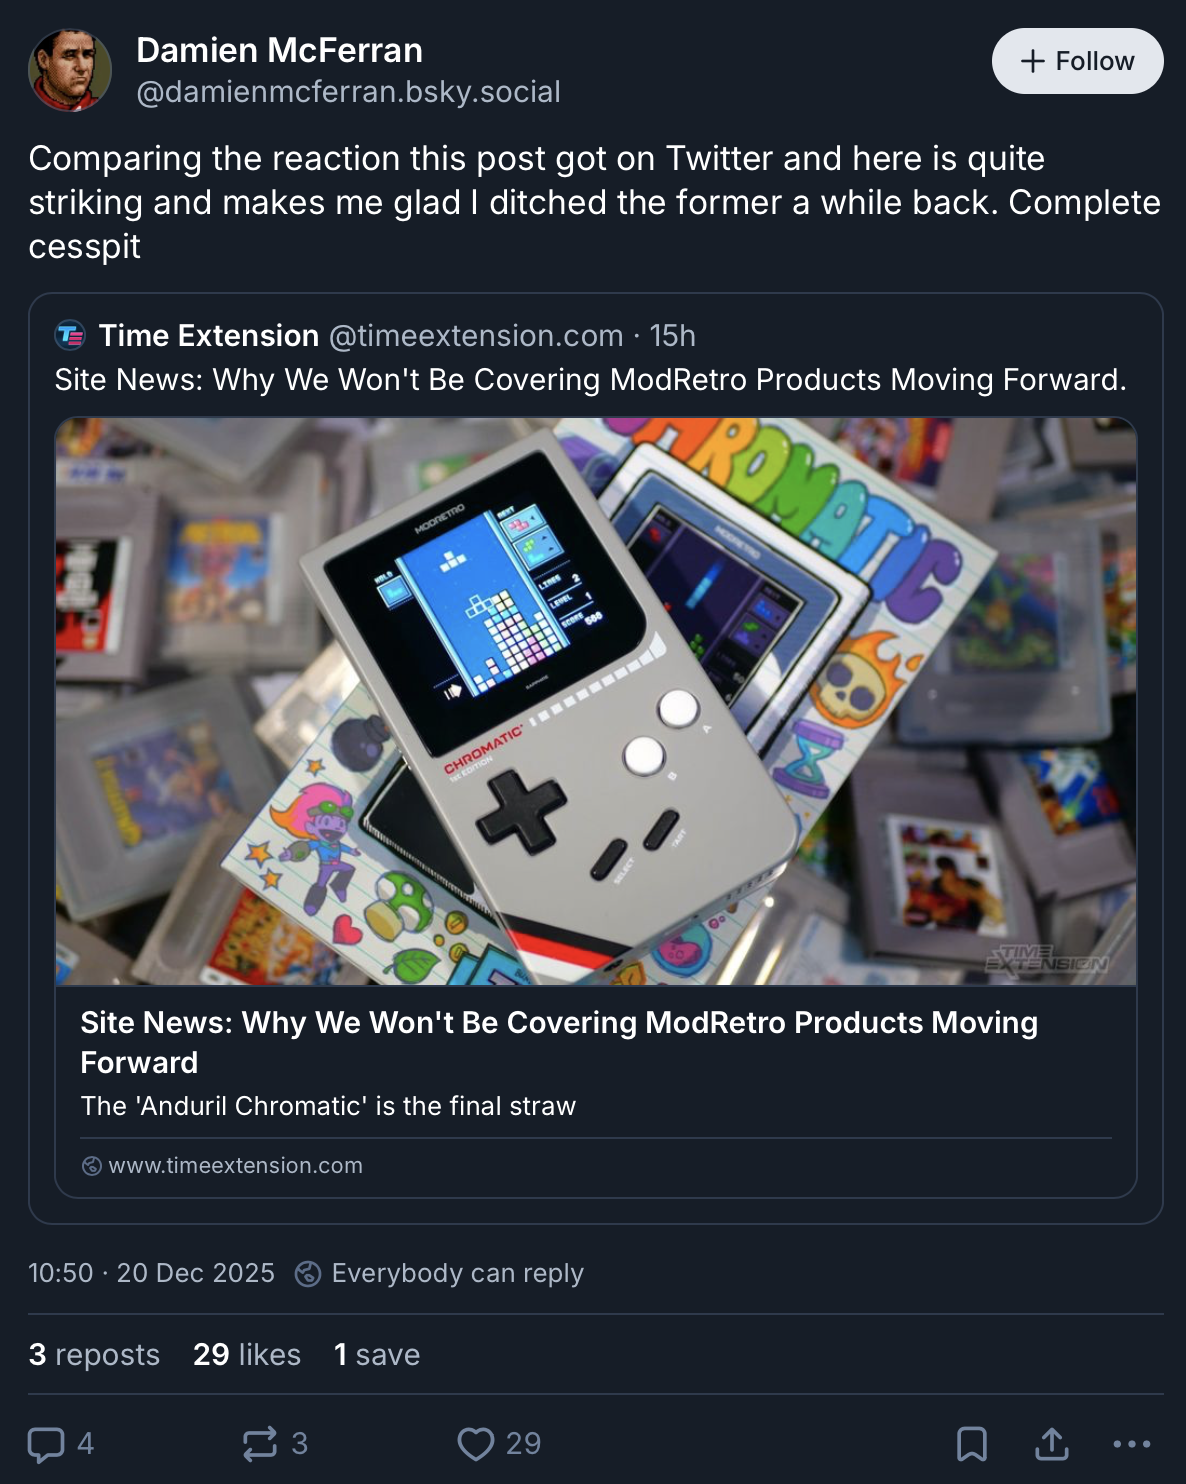Image resolution: width=1186 pixels, height=1484 pixels.
Task: View the '3 reposts' list
Action: pyautogui.click(x=94, y=1355)
